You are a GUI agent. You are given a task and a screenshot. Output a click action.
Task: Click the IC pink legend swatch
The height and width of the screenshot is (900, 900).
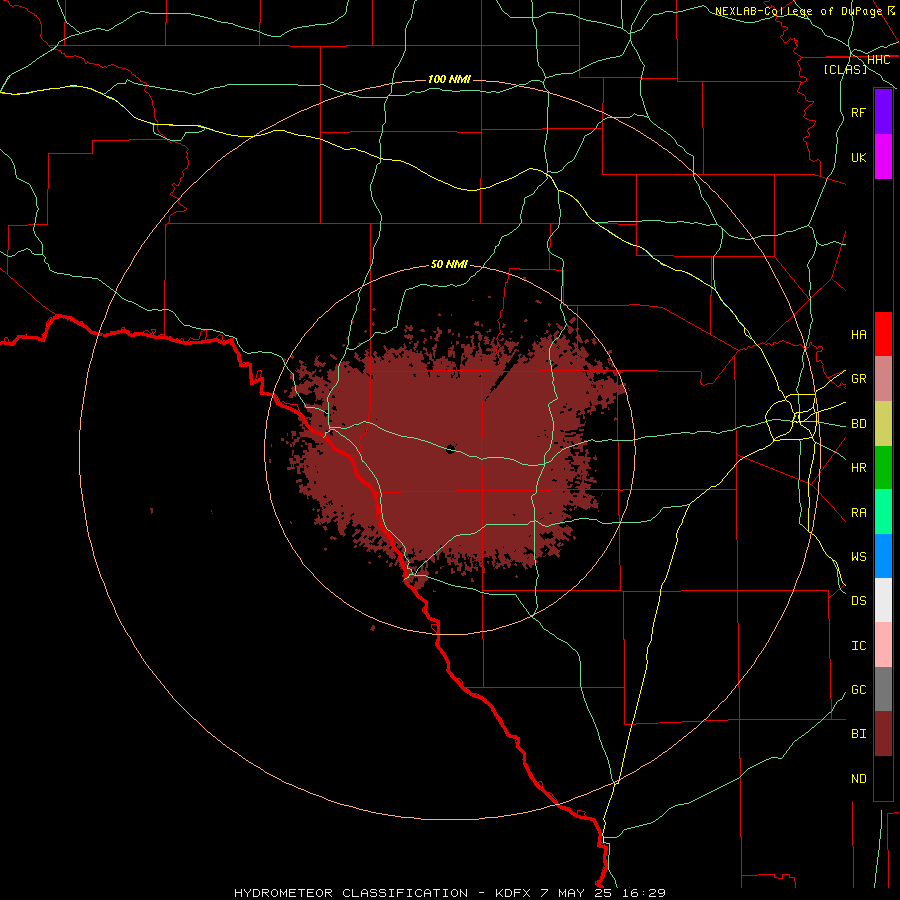[x=883, y=645]
